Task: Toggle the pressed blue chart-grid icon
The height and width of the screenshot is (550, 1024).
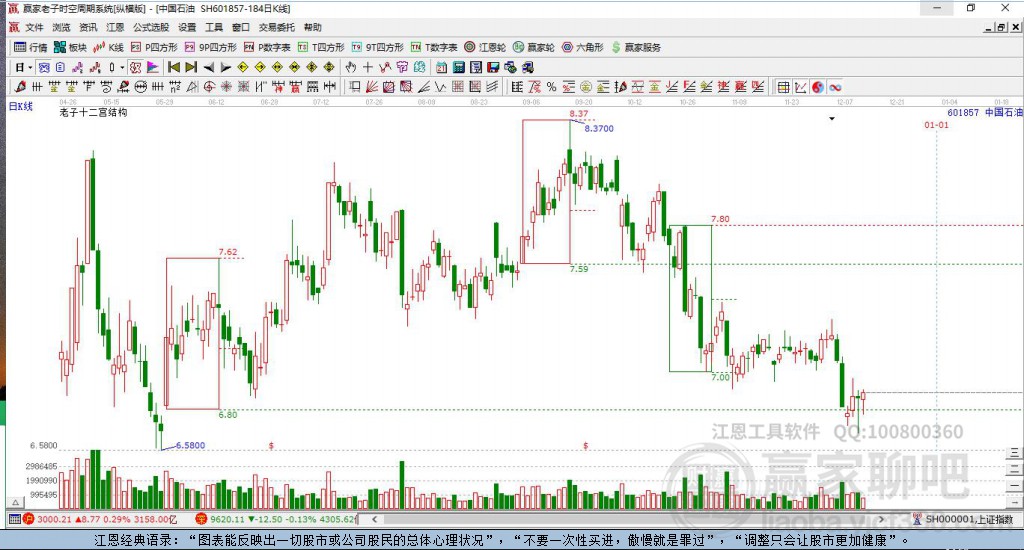Action: [x=43, y=67]
